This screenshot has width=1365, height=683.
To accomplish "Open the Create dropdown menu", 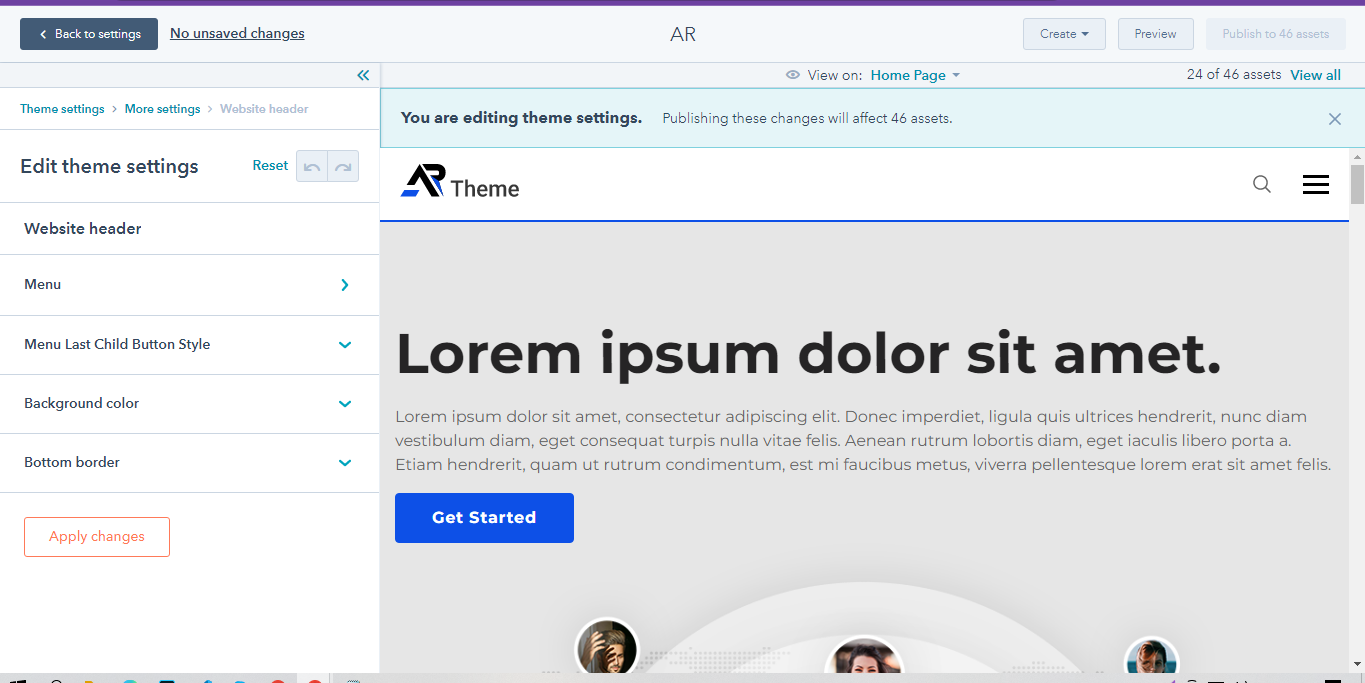I will (x=1063, y=34).
